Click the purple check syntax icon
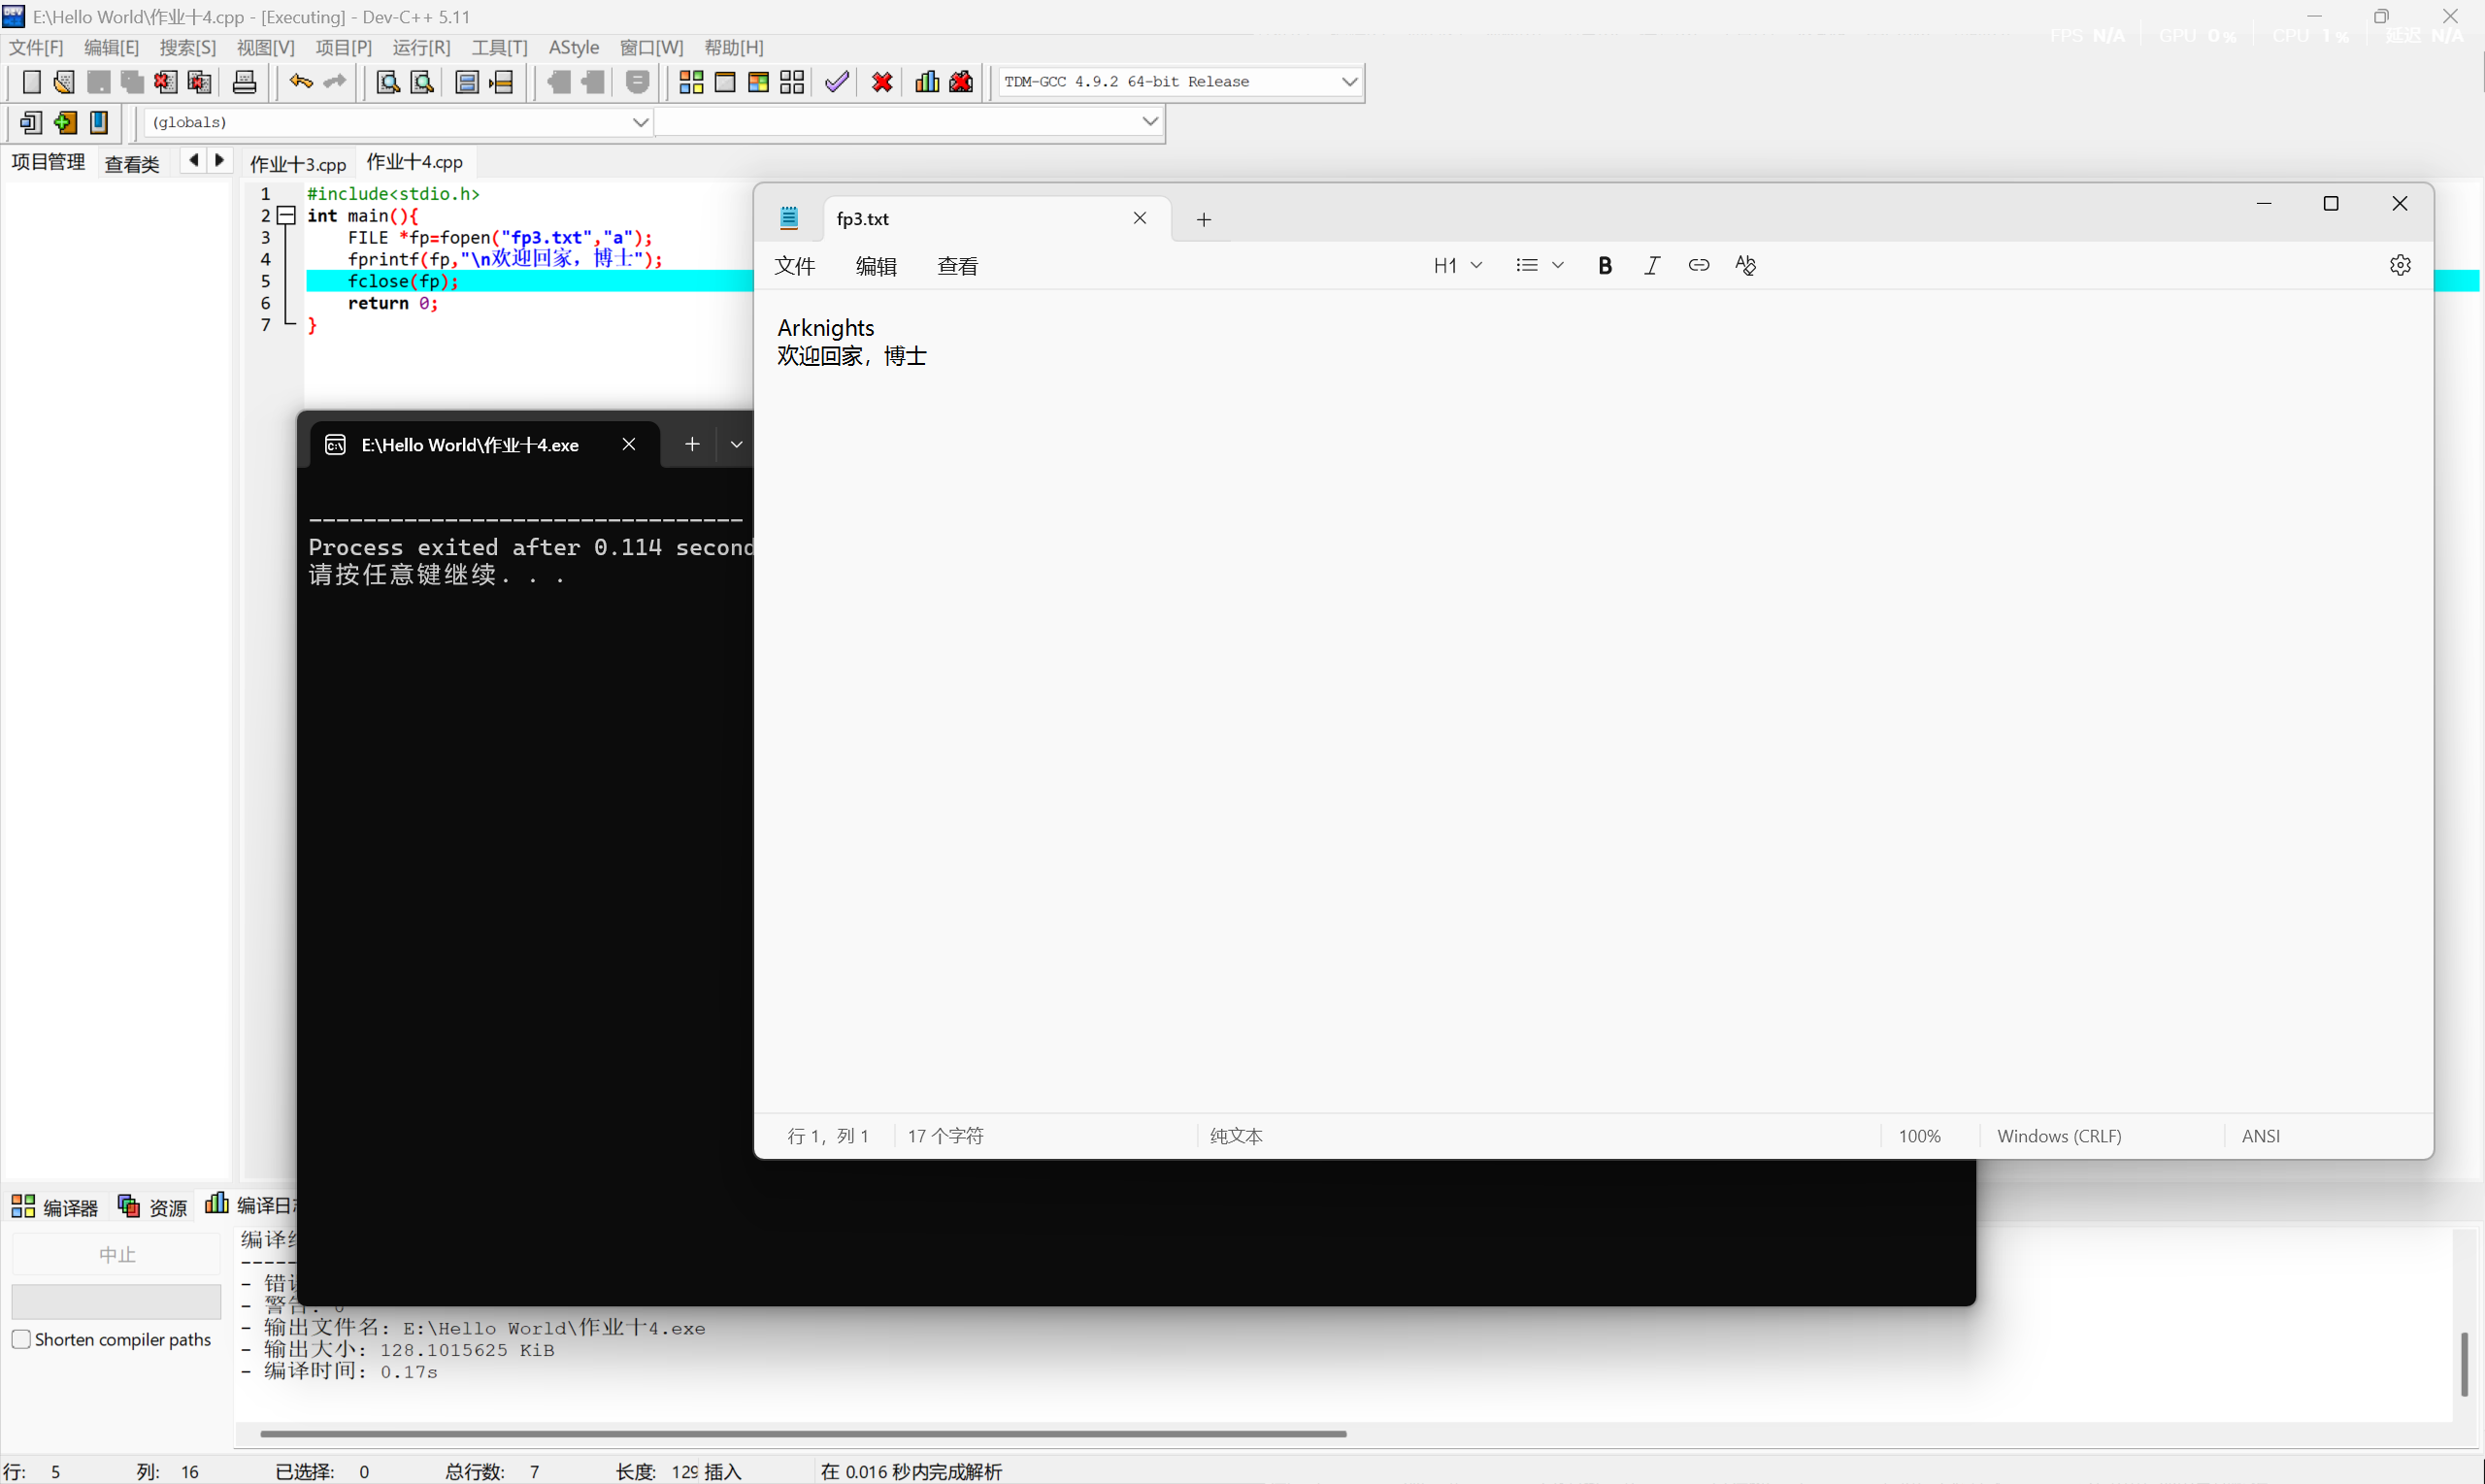 click(836, 82)
